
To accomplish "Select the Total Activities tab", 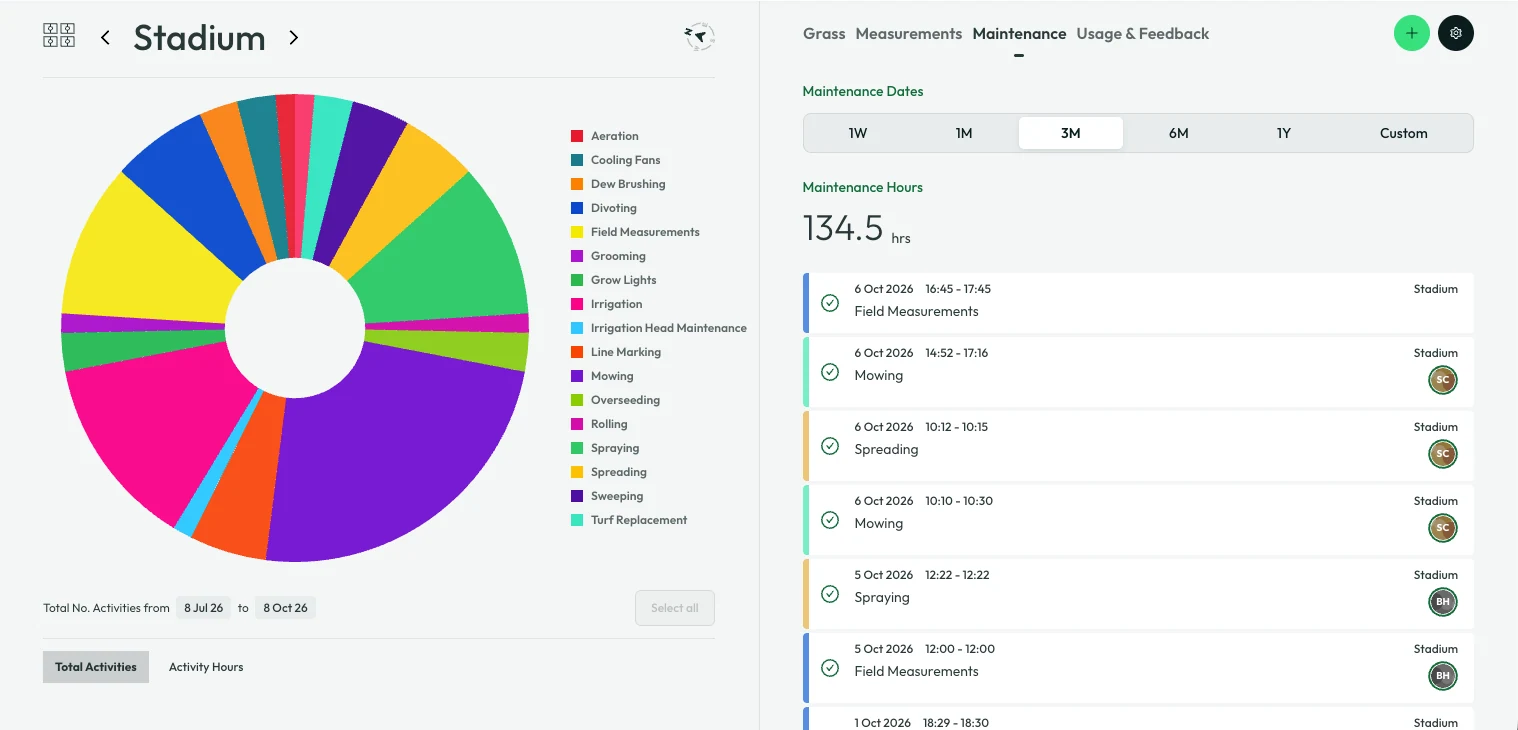I will point(96,667).
